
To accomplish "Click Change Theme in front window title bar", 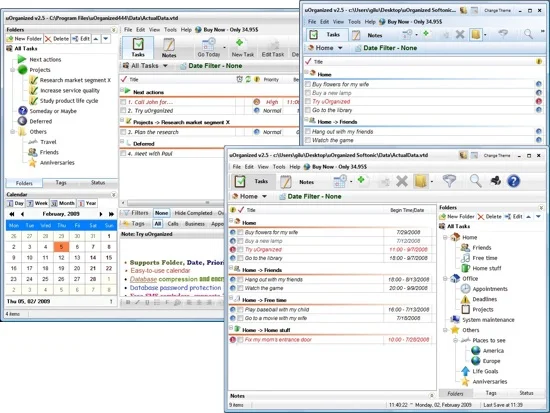I will [x=497, y=155].
